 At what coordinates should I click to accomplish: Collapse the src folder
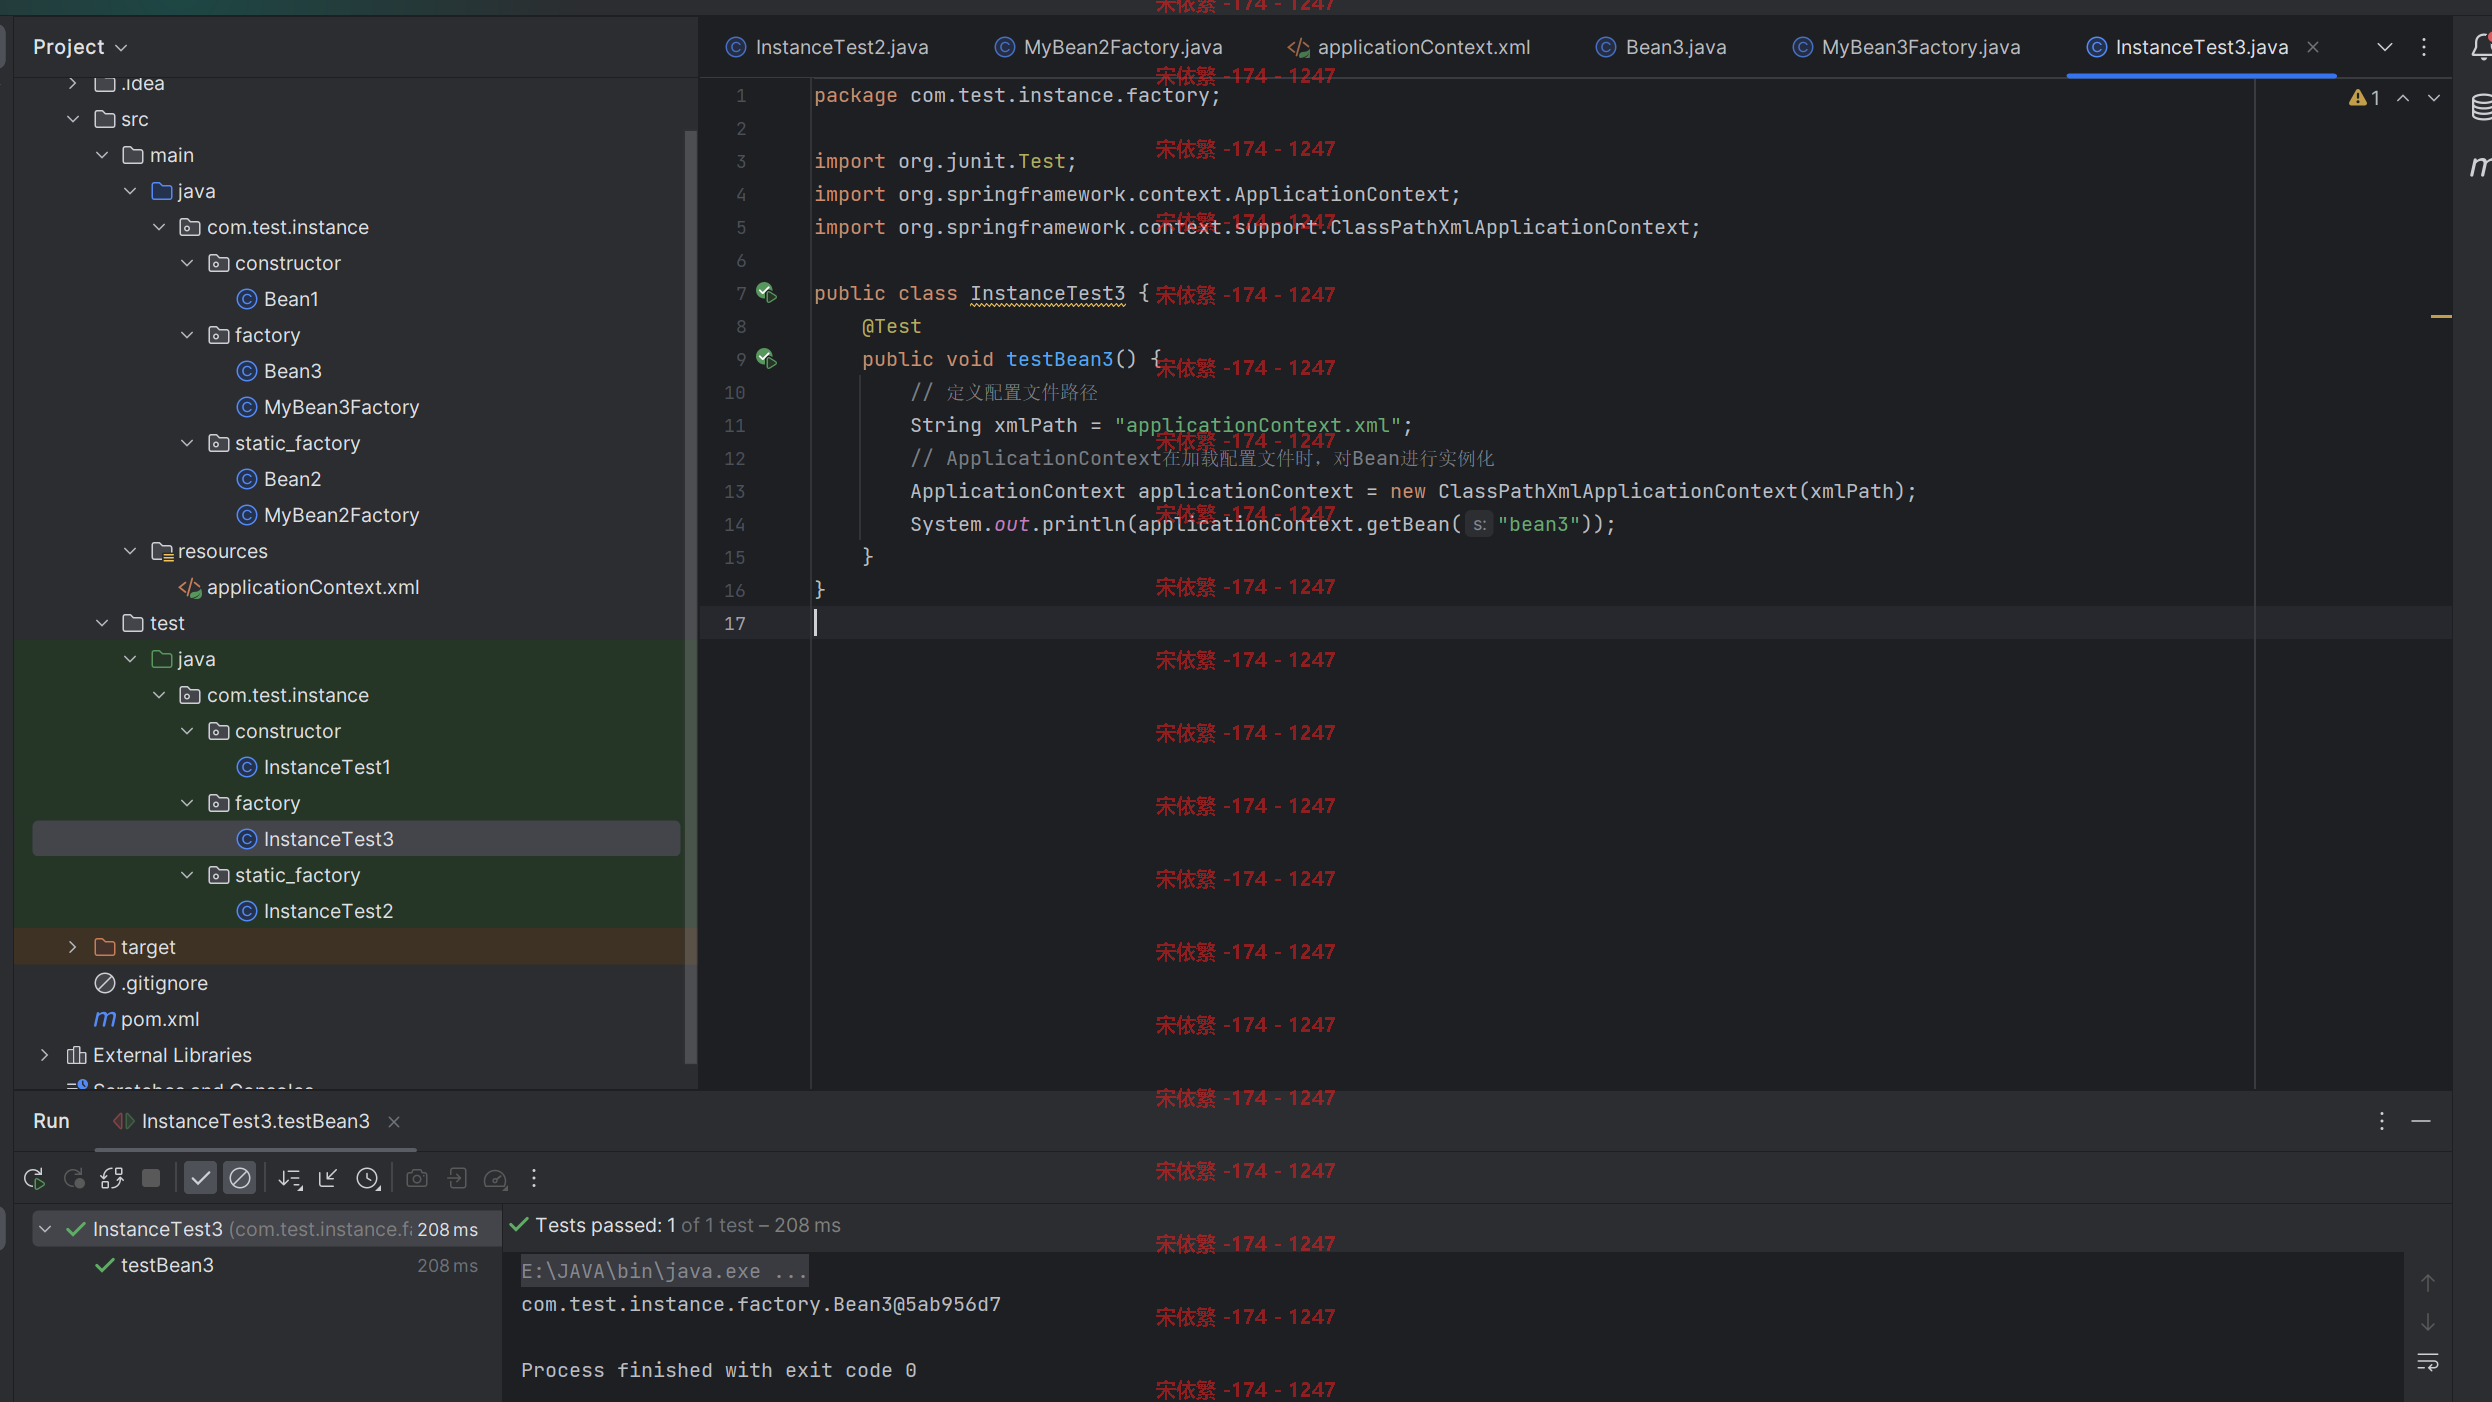click(x=73, y=119)
